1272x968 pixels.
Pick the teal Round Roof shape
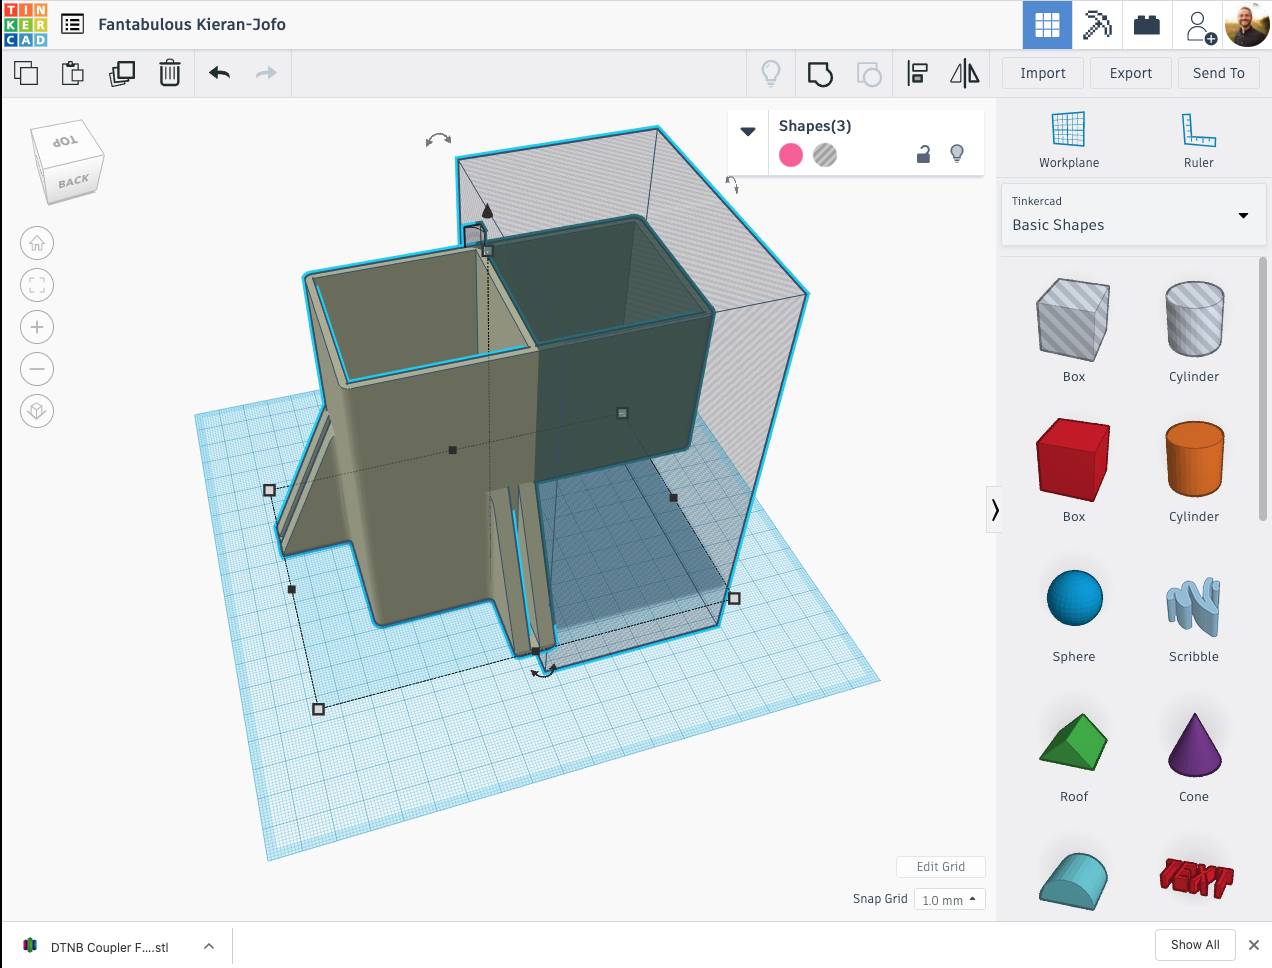click(x=1073, y=880)
